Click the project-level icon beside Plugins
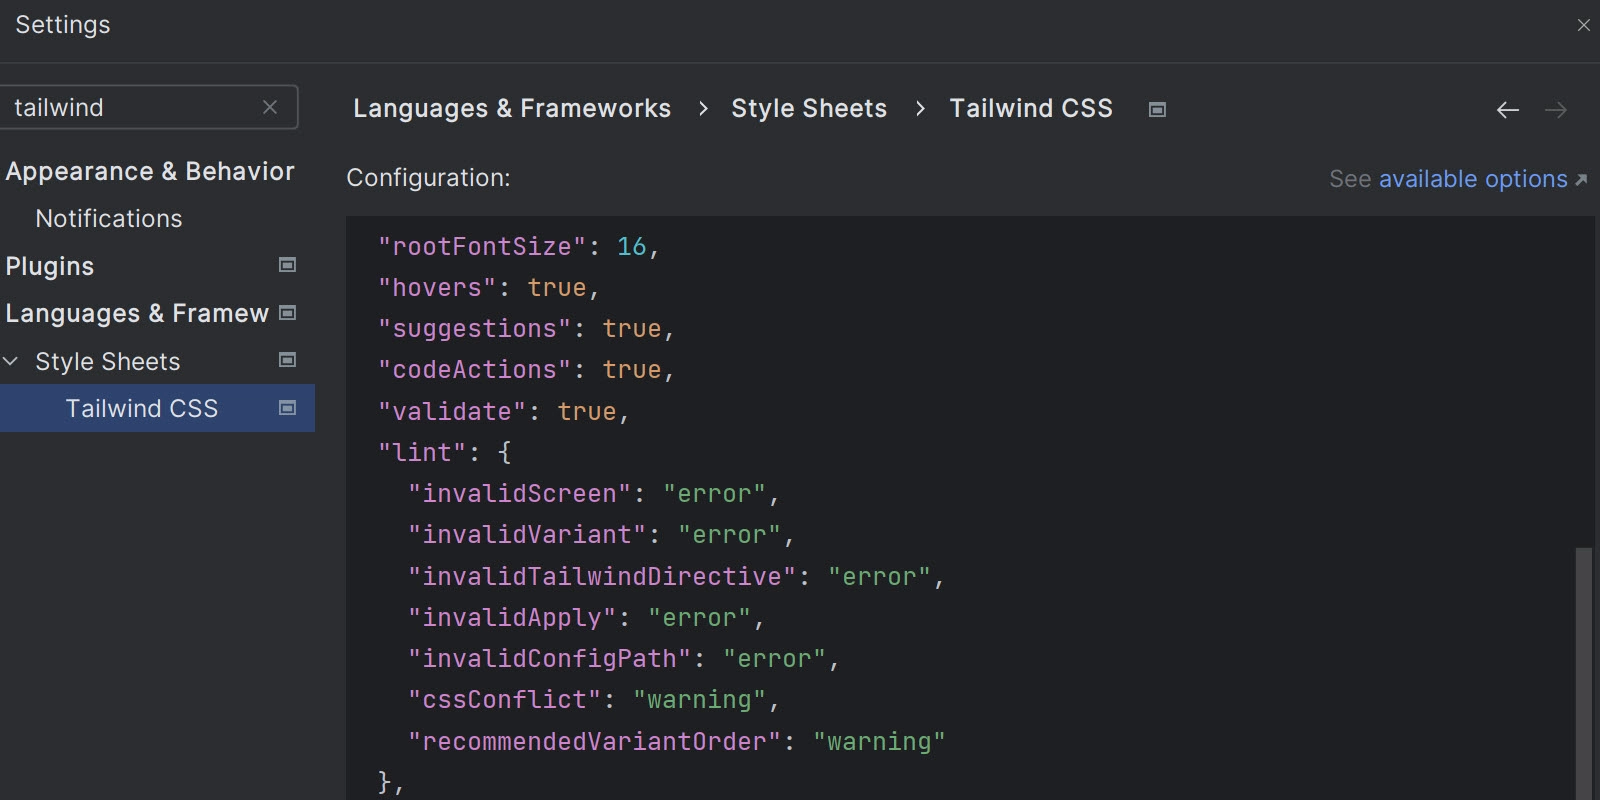This screenshot has width=1600, height=800. (x=287, y=265)
